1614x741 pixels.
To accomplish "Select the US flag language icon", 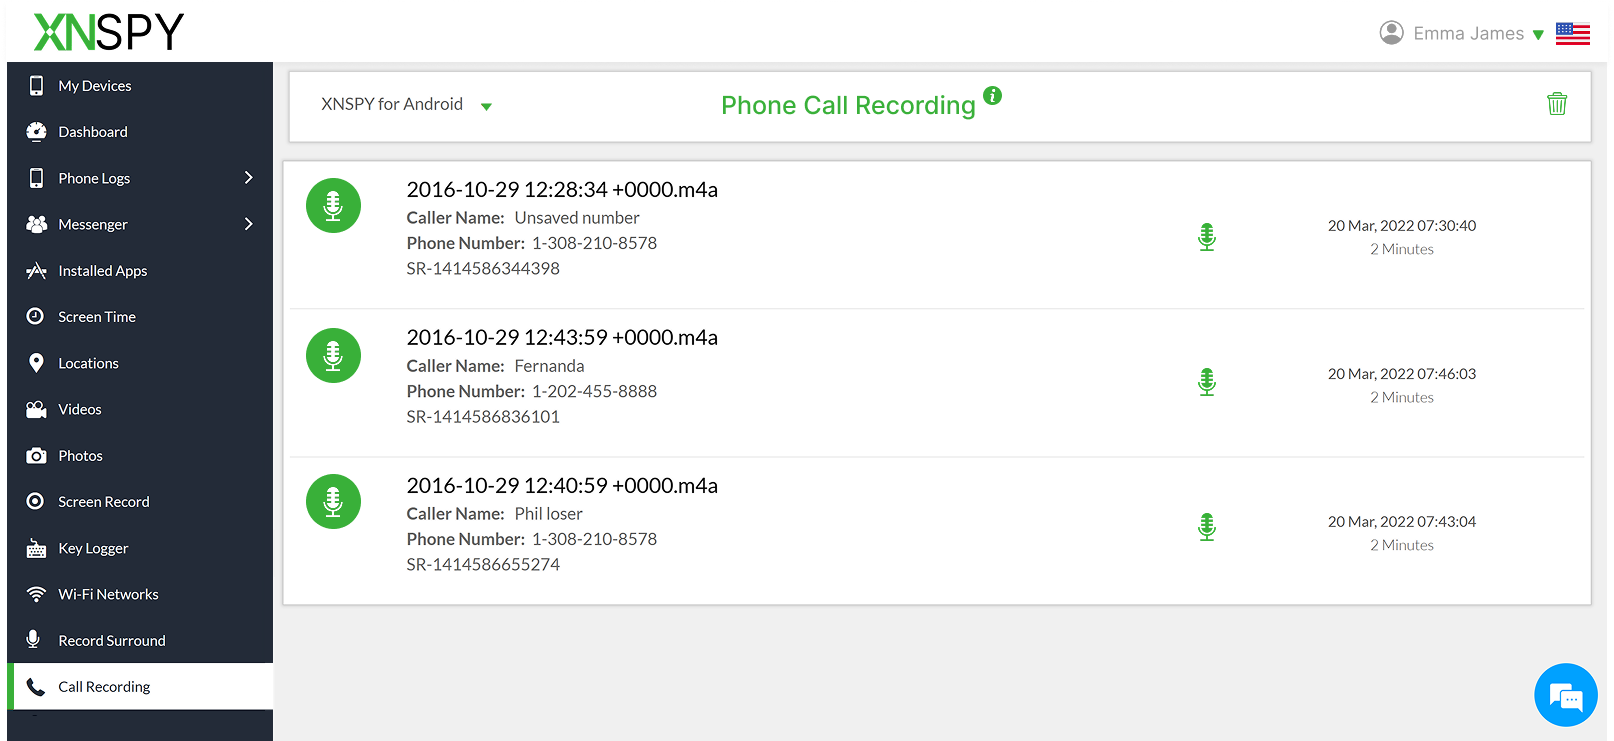I will click(x=1572, y=34).
